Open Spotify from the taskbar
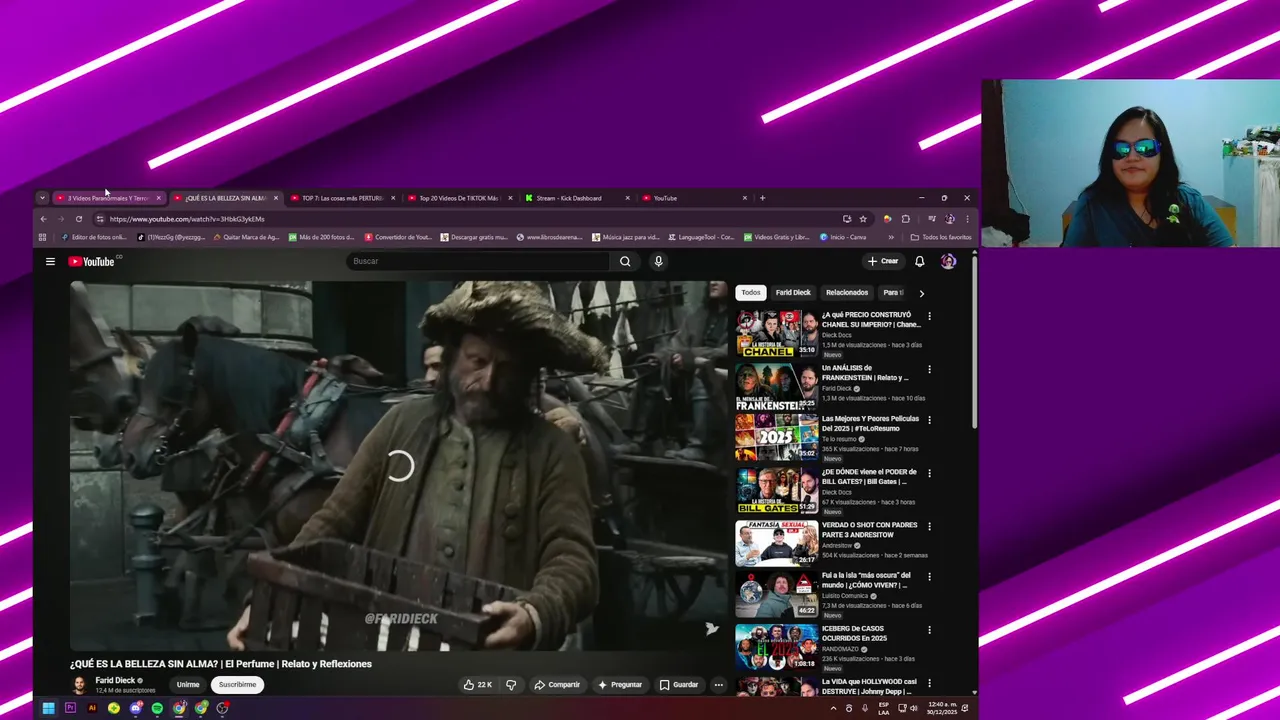 pos(157,708)
